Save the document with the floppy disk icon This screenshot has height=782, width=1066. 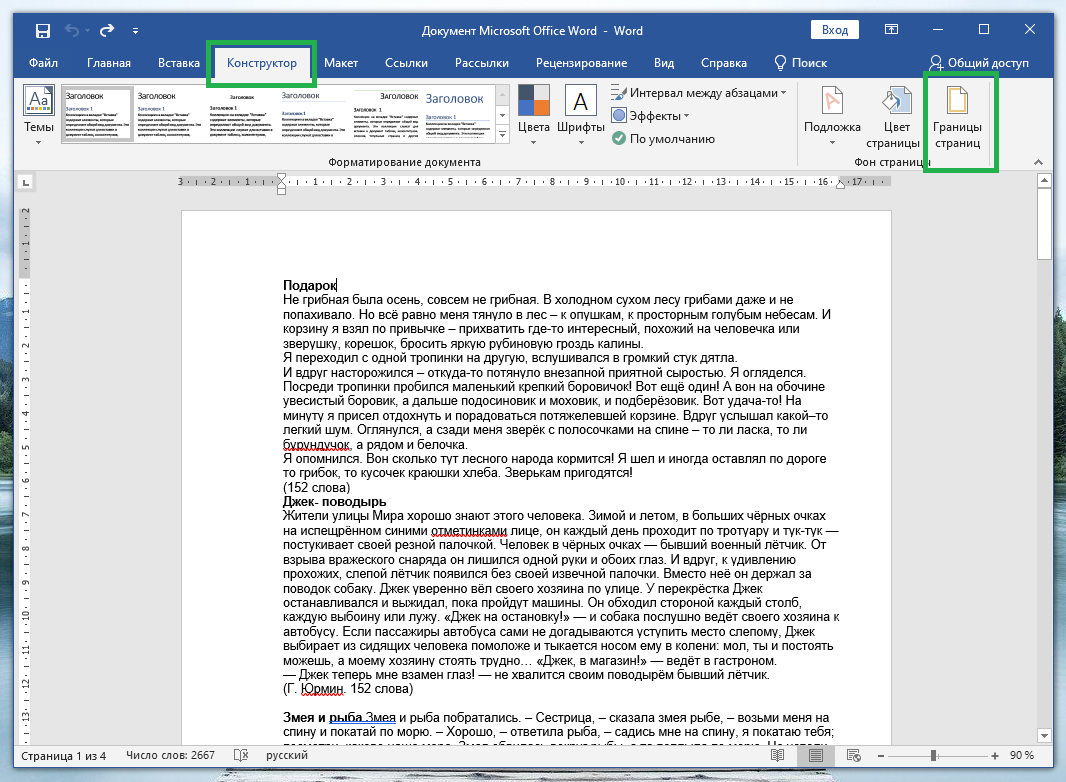pyautogui.click(x=43, y=31)
